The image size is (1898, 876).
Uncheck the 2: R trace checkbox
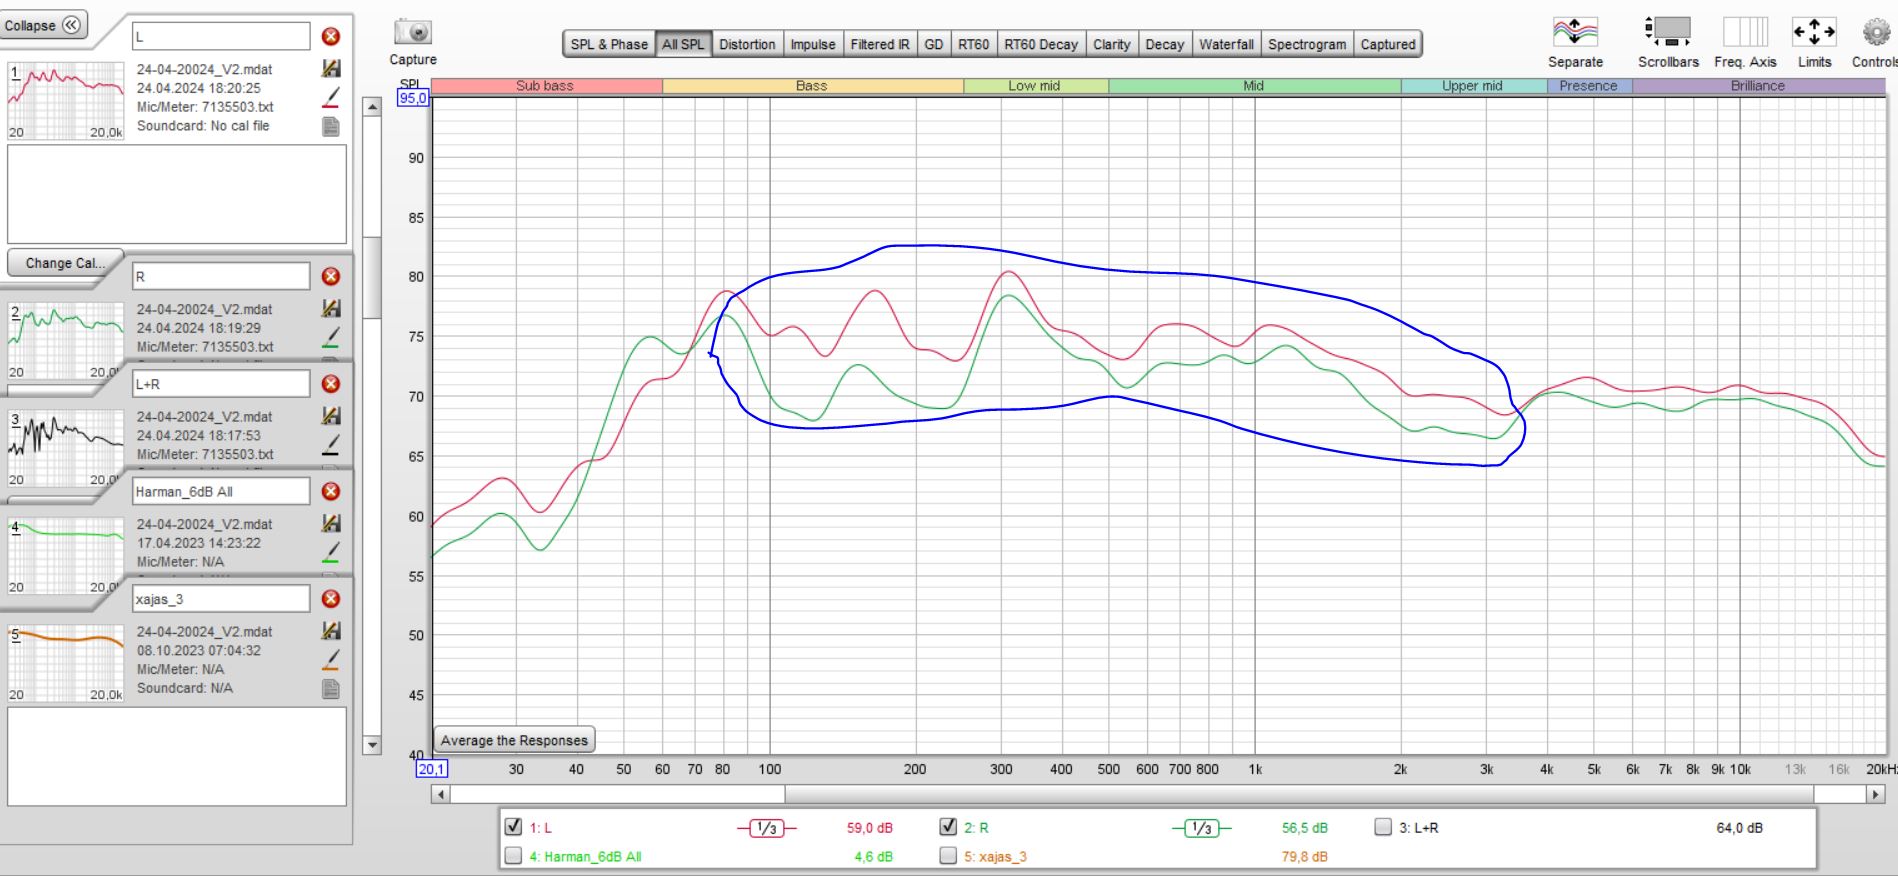pyautogui.click(x=948, y=827)
